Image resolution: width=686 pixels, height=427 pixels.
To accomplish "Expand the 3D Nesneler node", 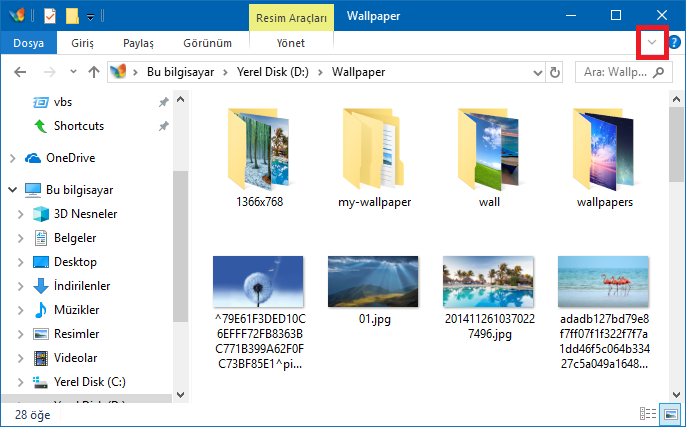I will coord(21,214).
